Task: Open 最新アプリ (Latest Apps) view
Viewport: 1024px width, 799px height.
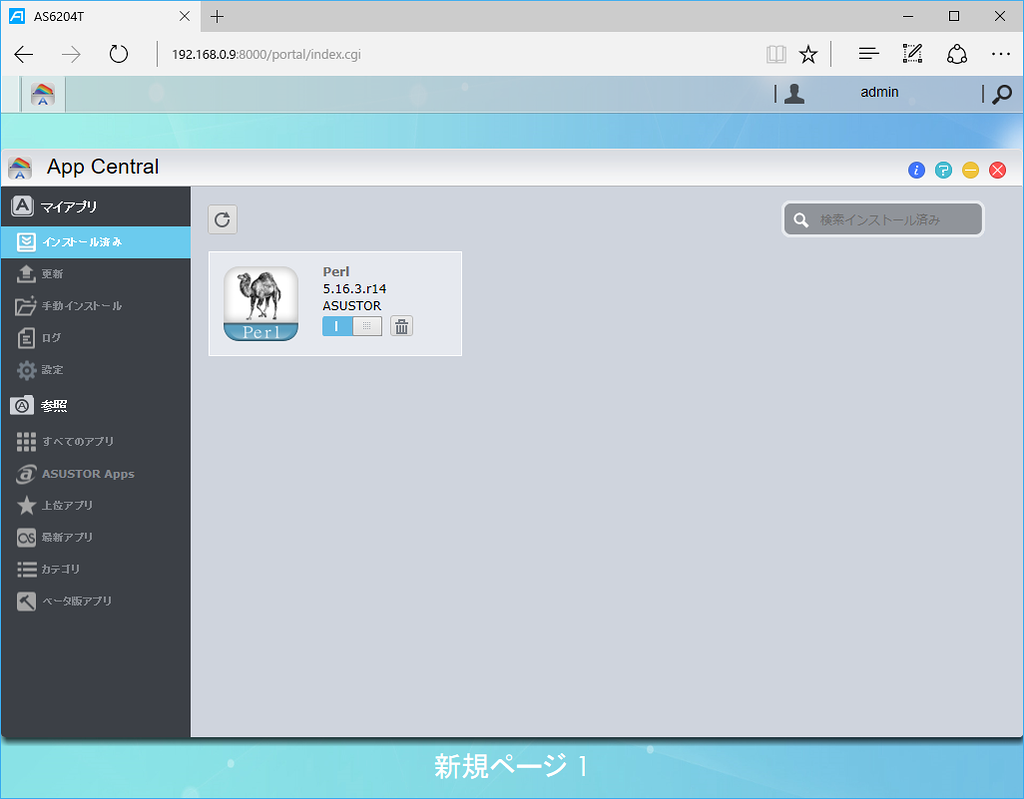Action: pyautogui.click(x=73, y=537)
